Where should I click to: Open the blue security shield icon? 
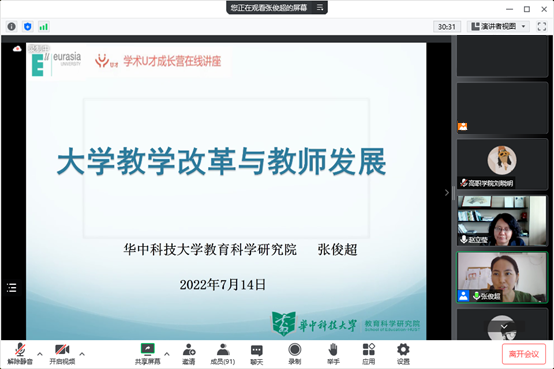[x=28, y=27]
